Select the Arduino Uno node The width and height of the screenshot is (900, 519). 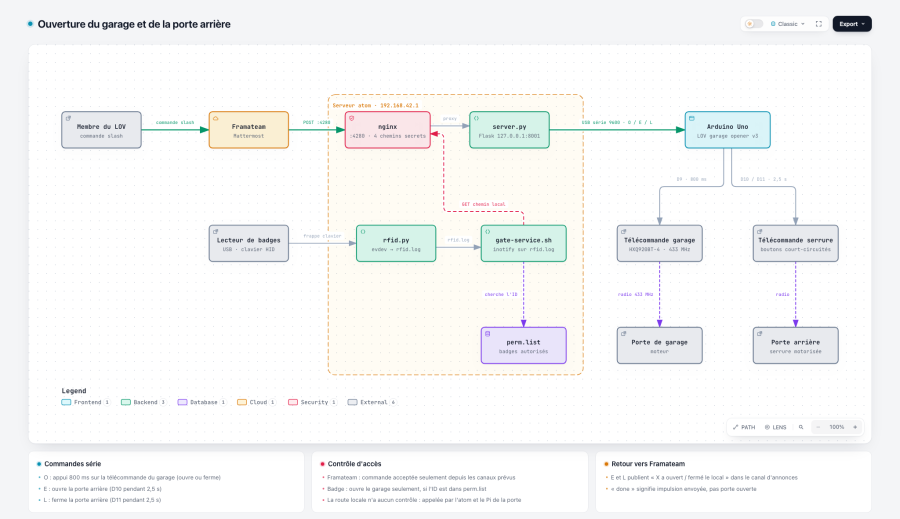click(x=727, y=130)
